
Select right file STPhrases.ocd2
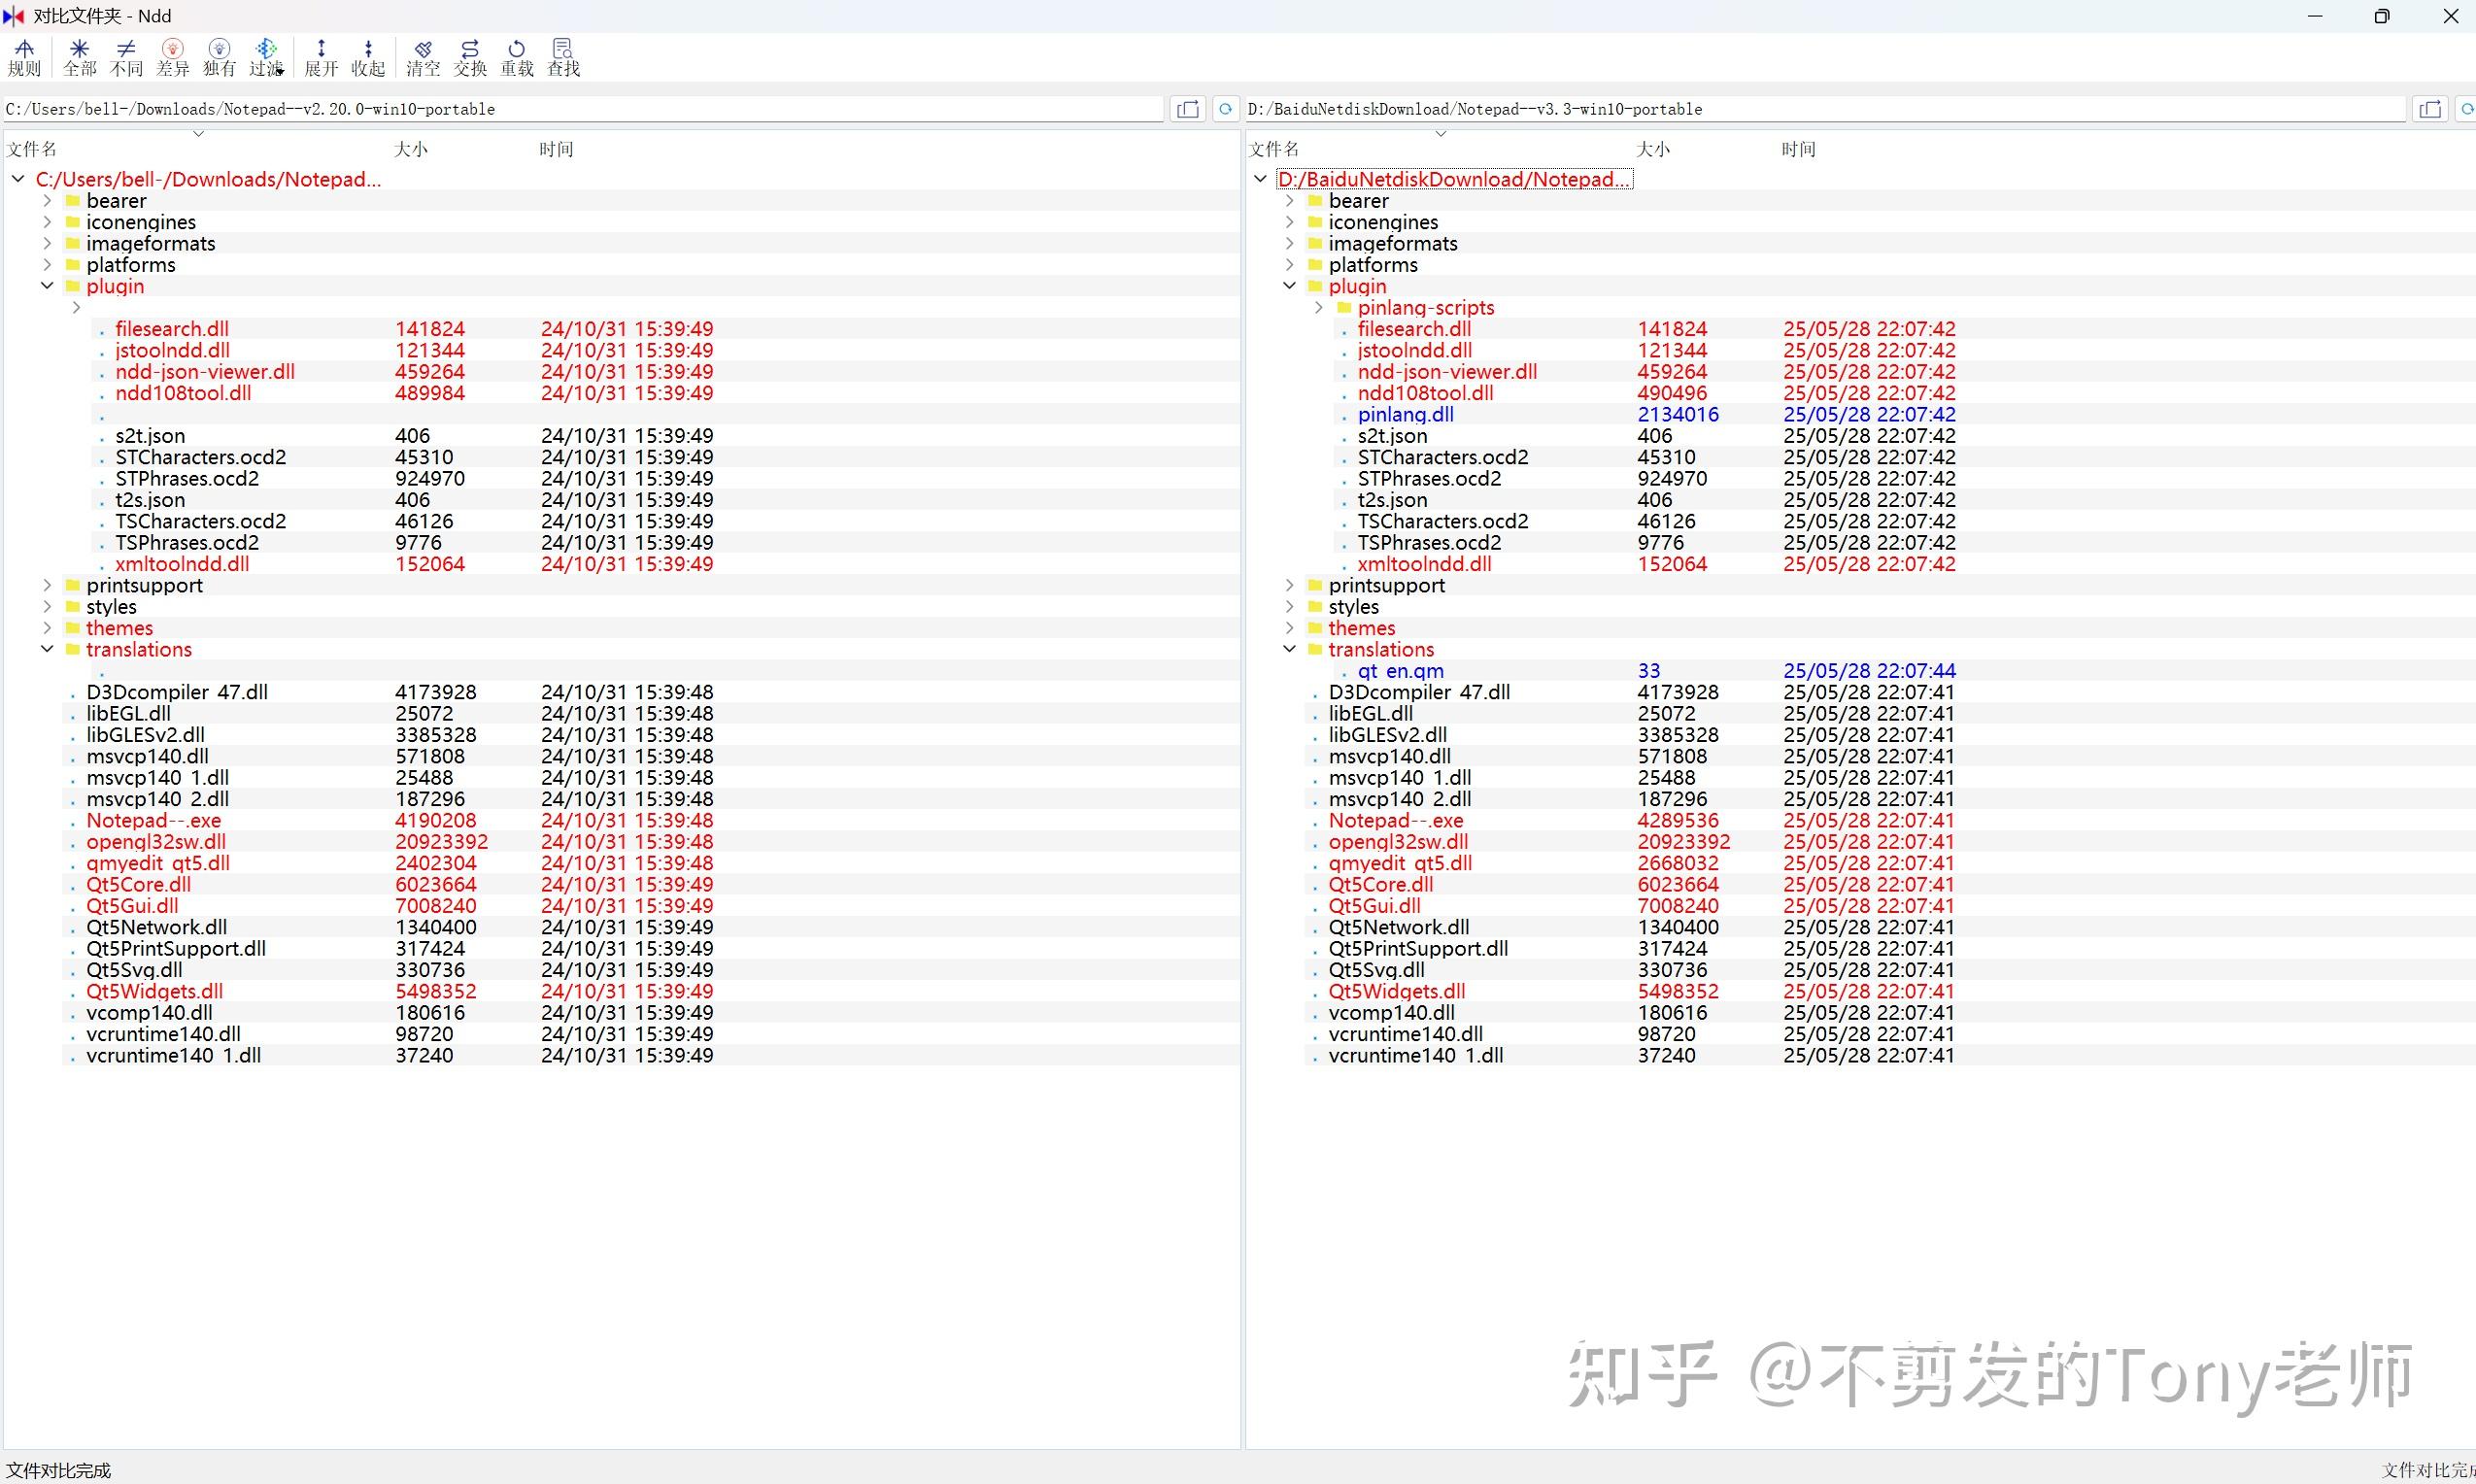(1429, 478)
